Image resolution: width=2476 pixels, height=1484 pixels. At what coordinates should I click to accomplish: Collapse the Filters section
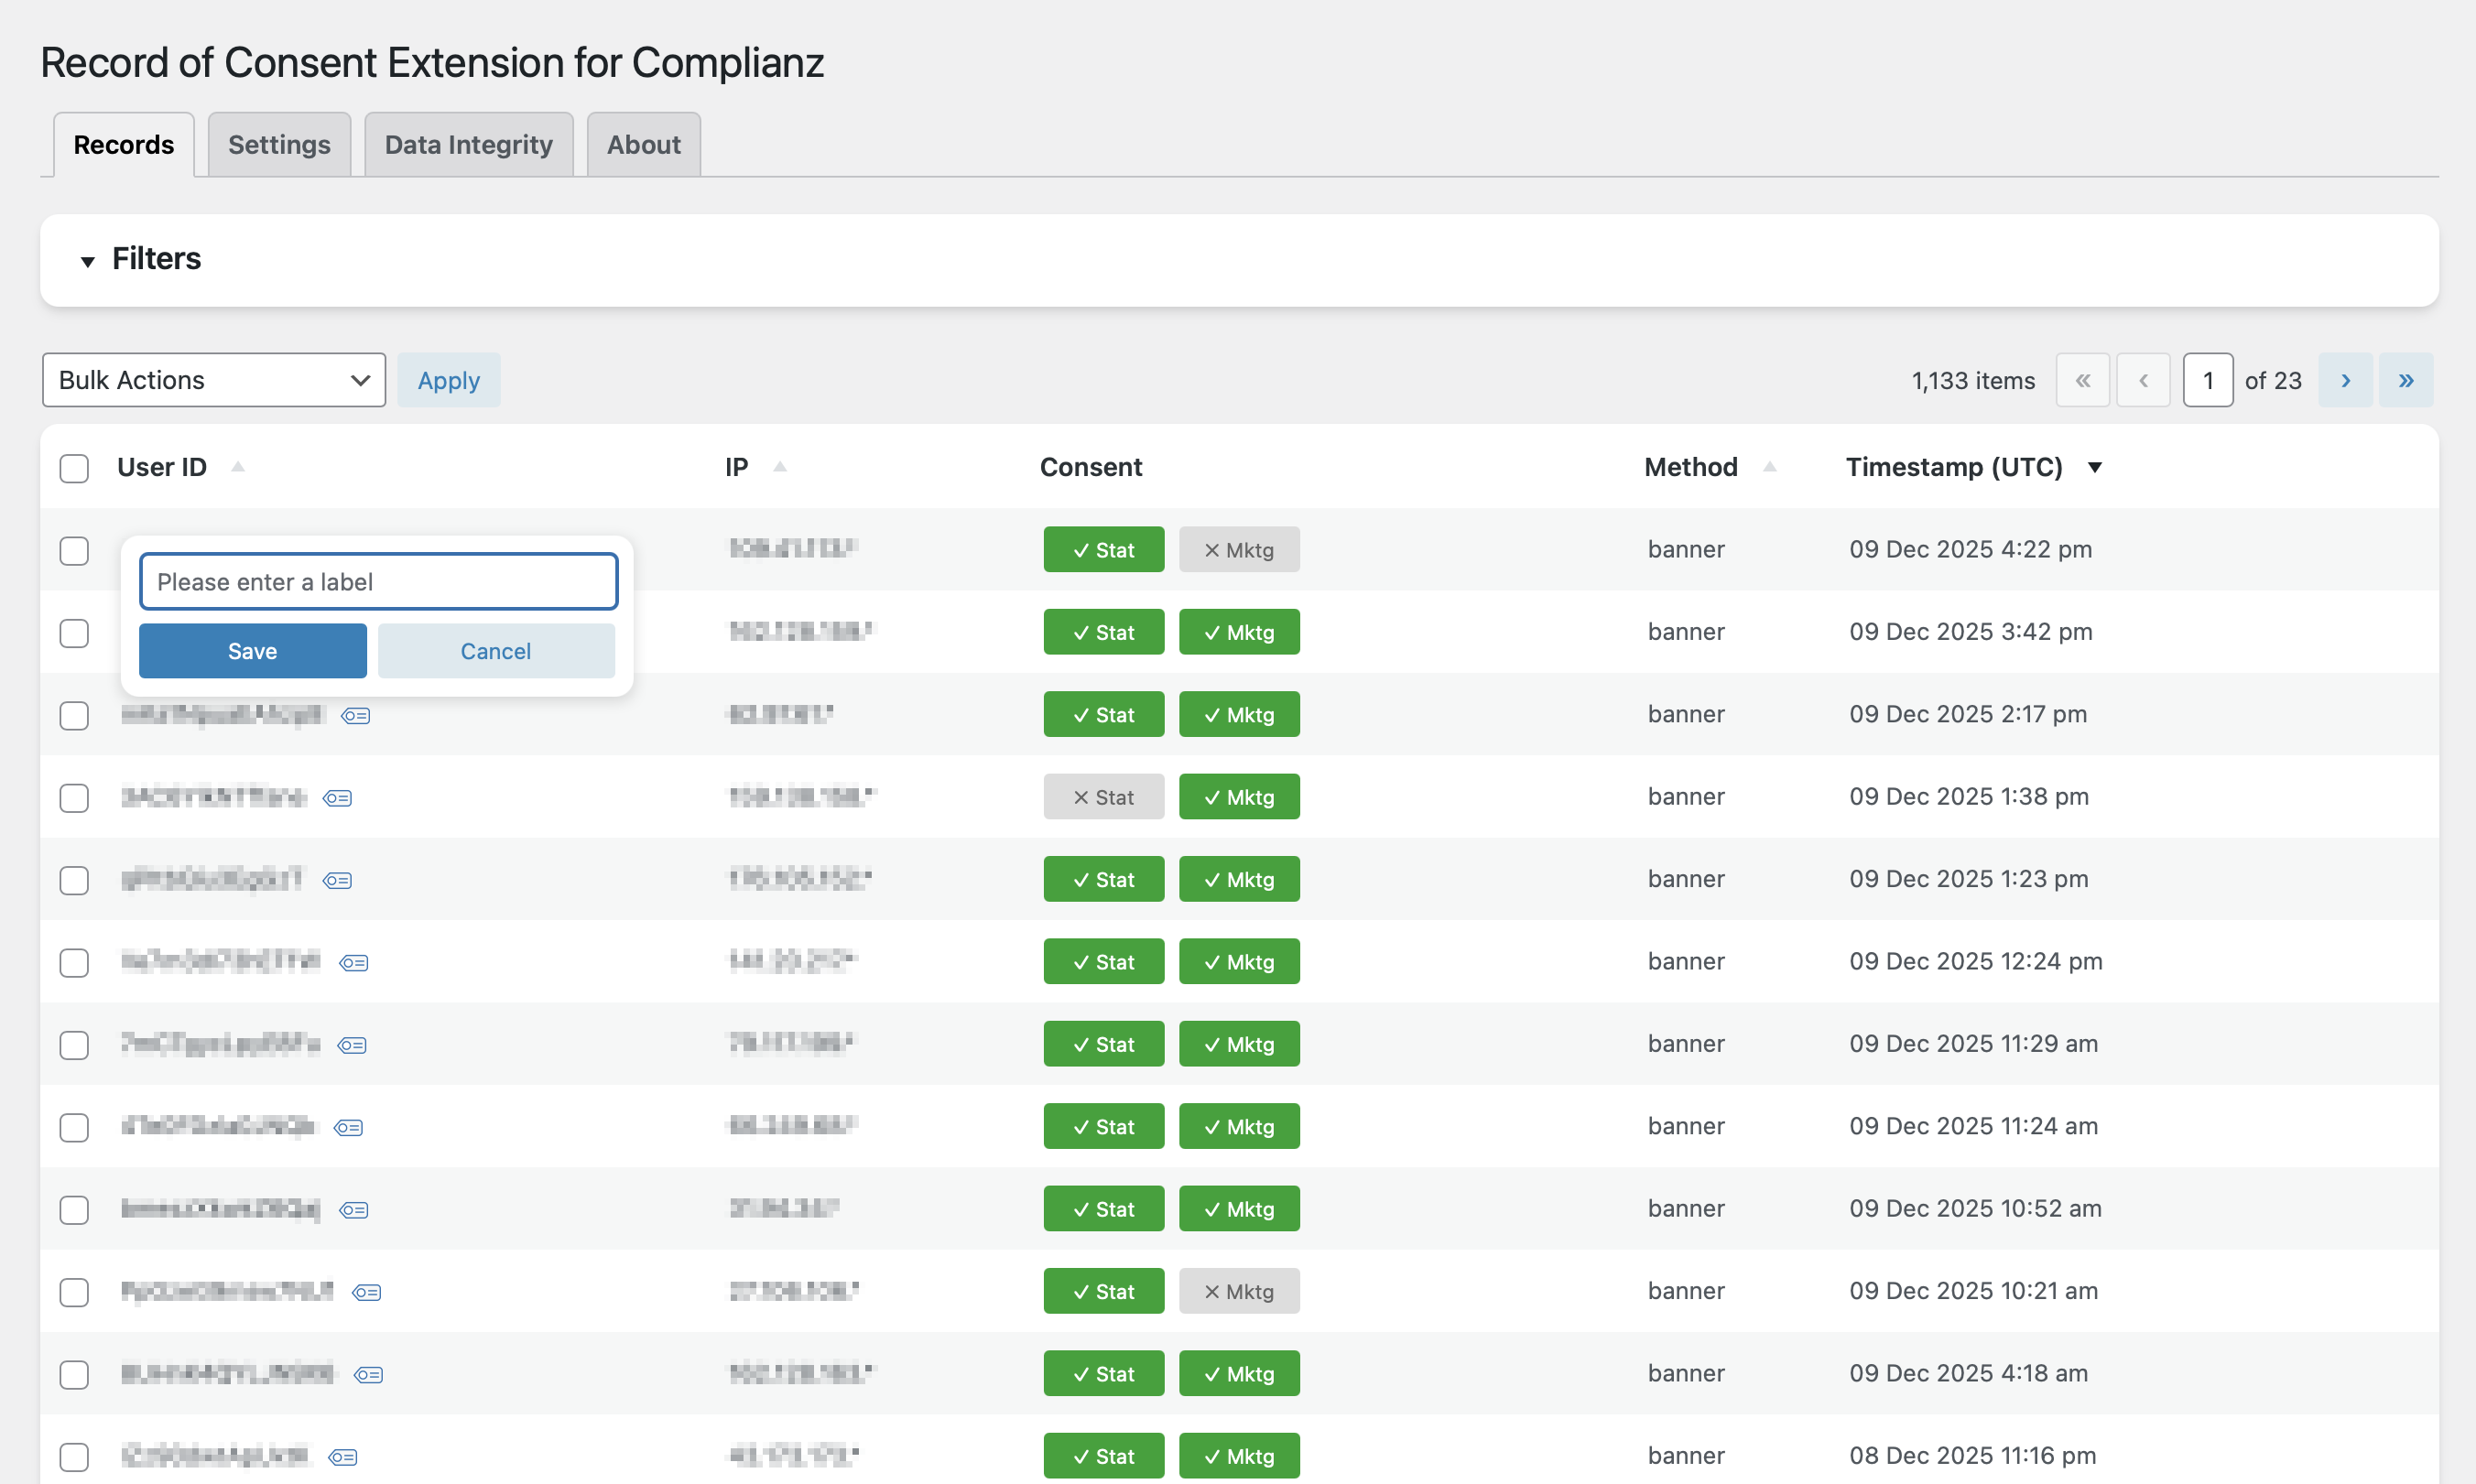point(88,261)
